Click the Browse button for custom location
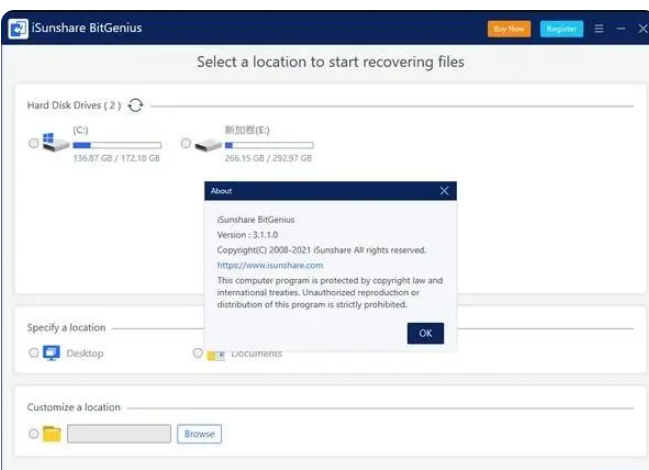 (x=199, y=434)
